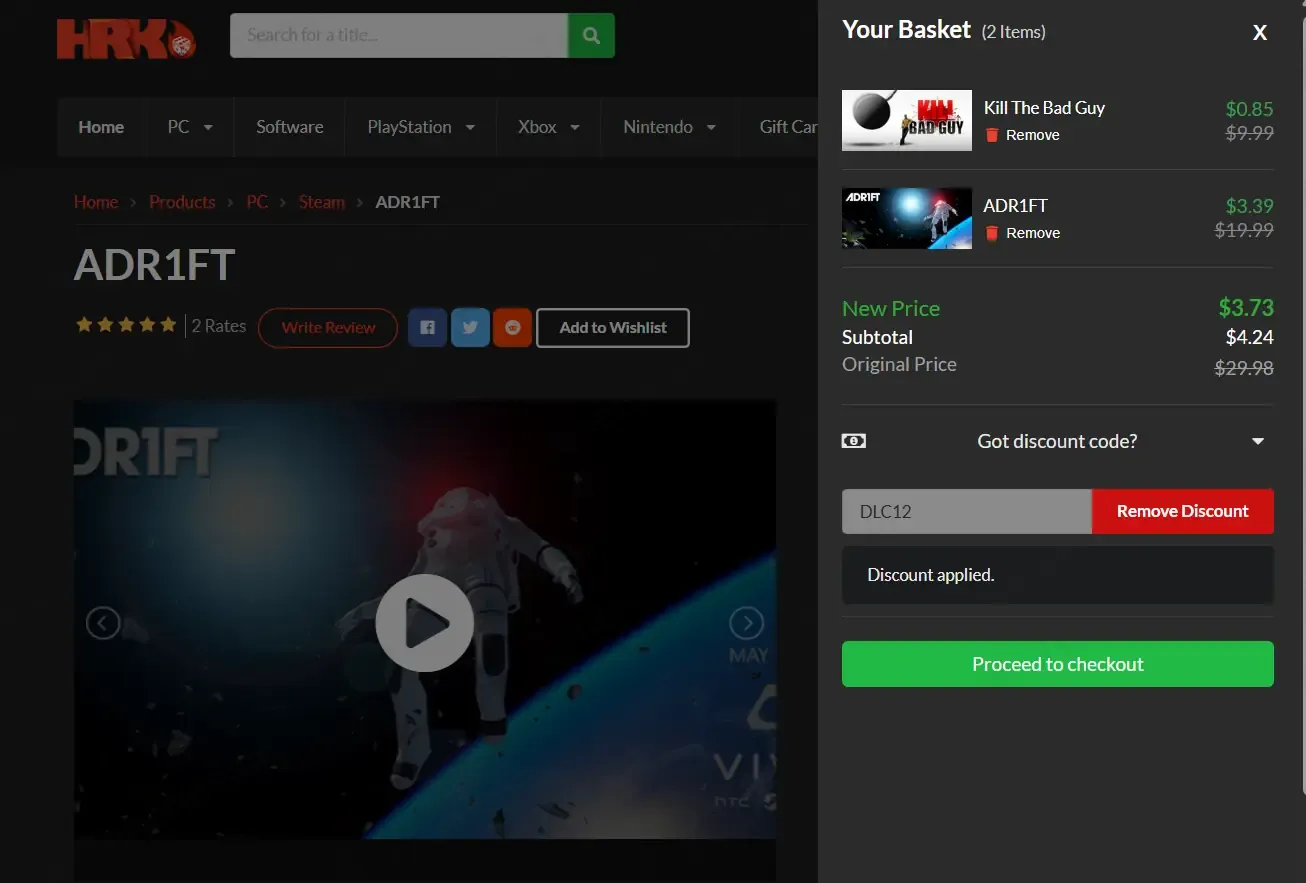Collapse the 'Got discount code?' section
Image resolution: width=1306 pixels, height=883 pixels.
point(1258,442)
